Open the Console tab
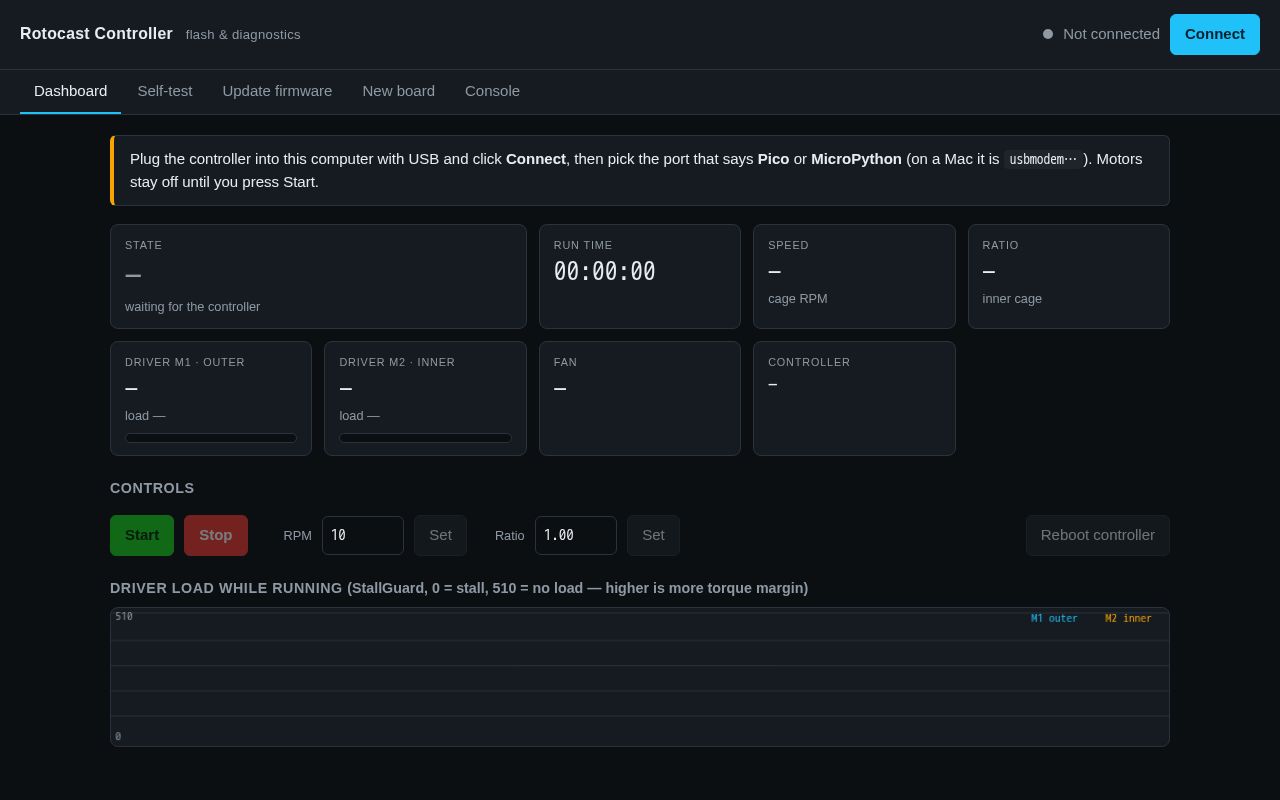 (x=492, y=91)
